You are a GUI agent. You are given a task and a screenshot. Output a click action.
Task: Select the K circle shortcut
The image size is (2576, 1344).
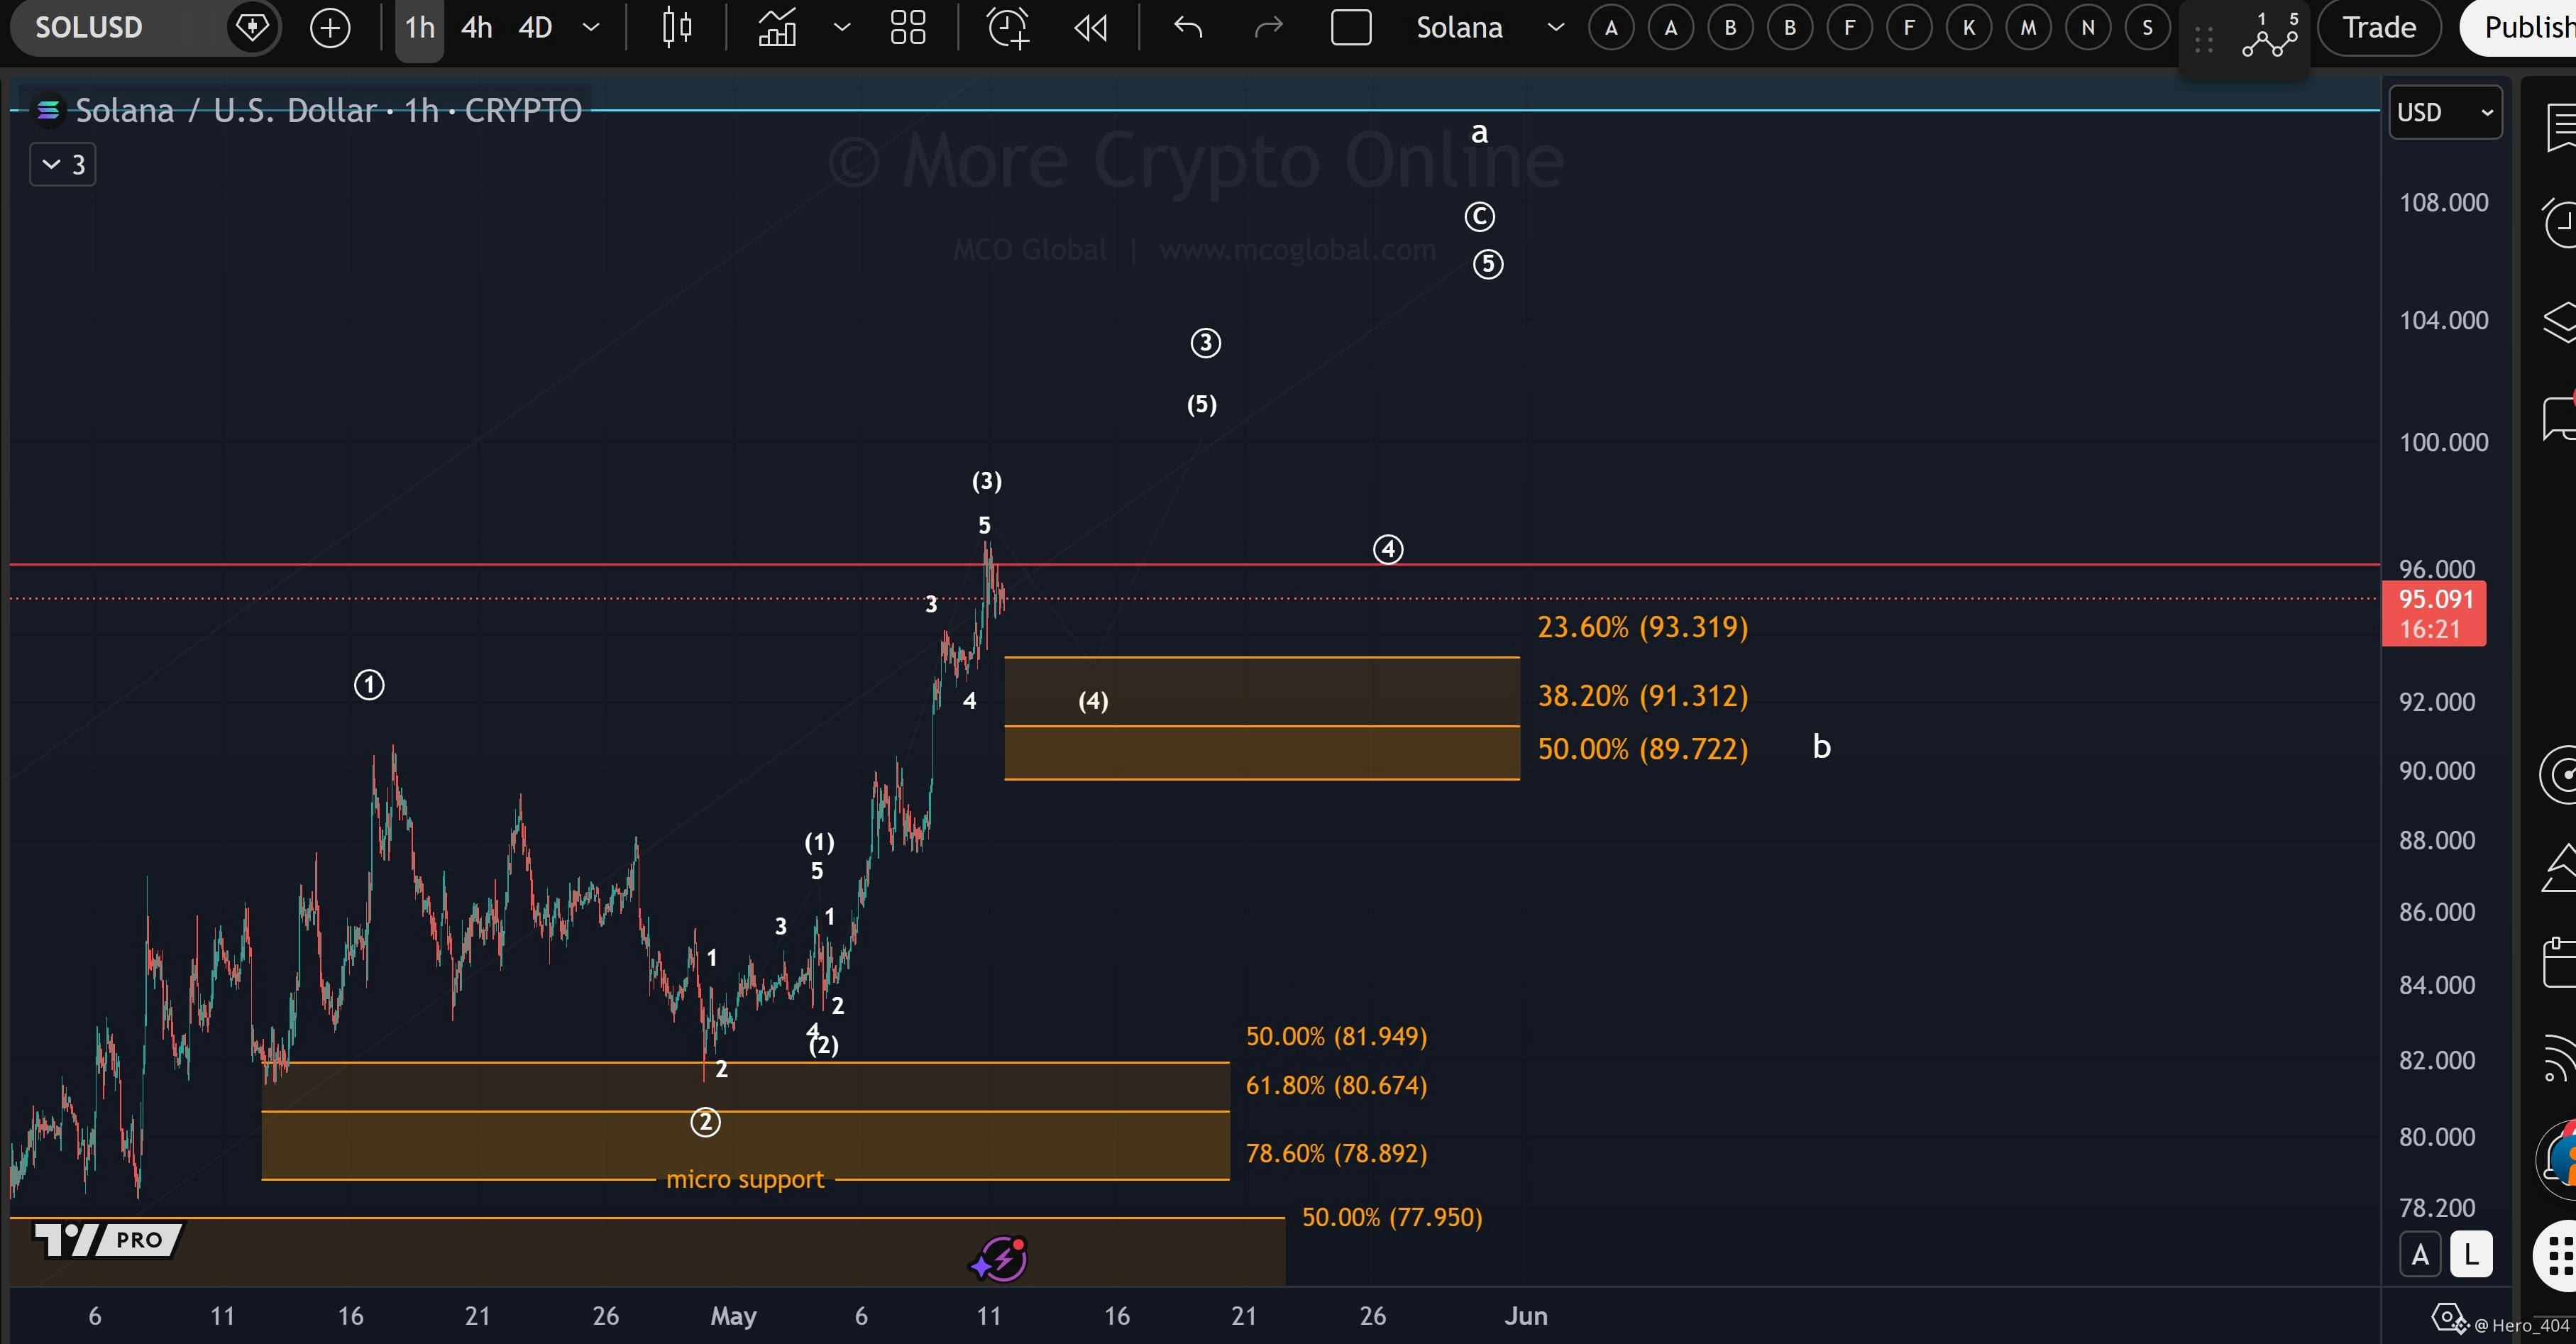(x=1968, y=28)
